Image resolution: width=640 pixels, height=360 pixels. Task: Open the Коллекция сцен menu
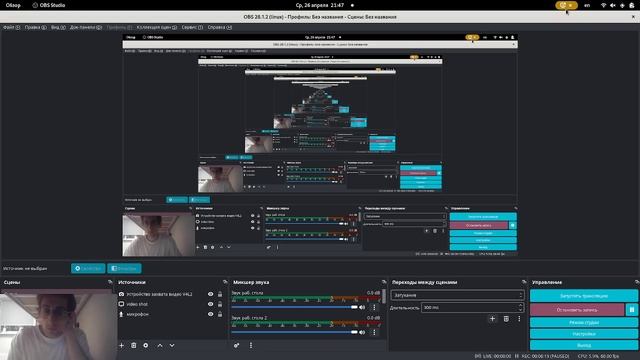157,27
